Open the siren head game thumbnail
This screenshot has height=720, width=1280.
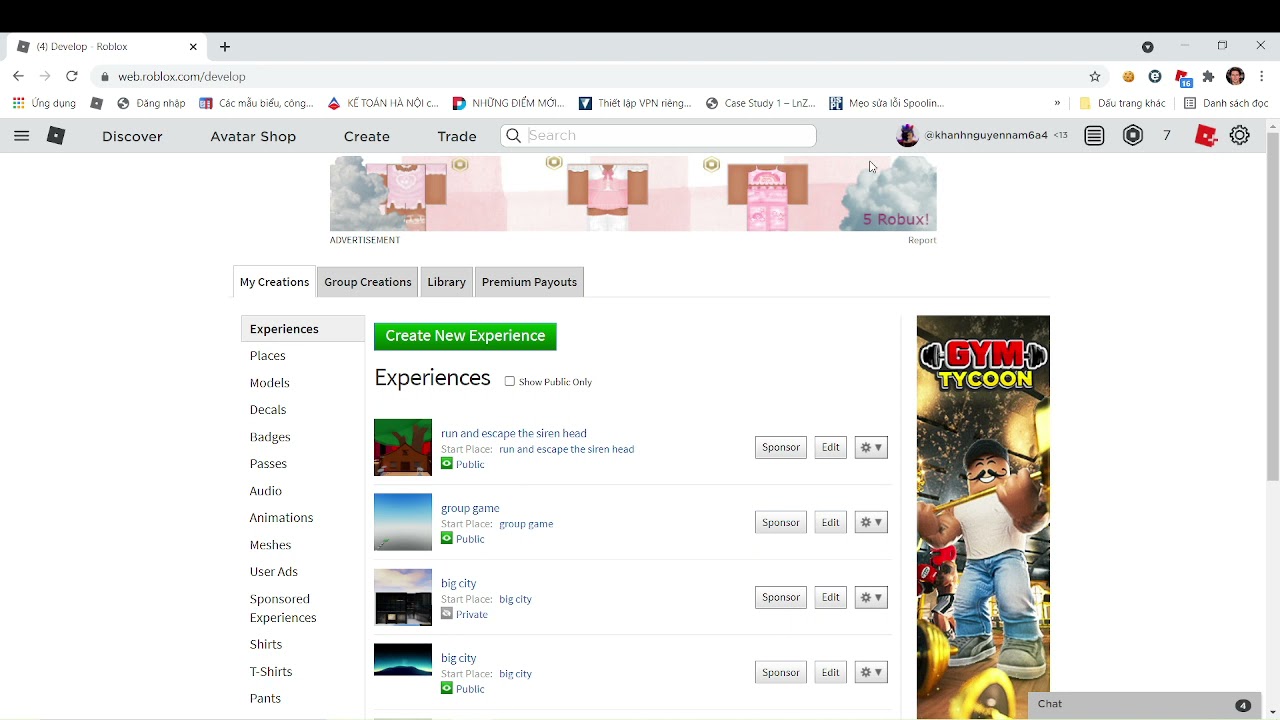point(403,447)
